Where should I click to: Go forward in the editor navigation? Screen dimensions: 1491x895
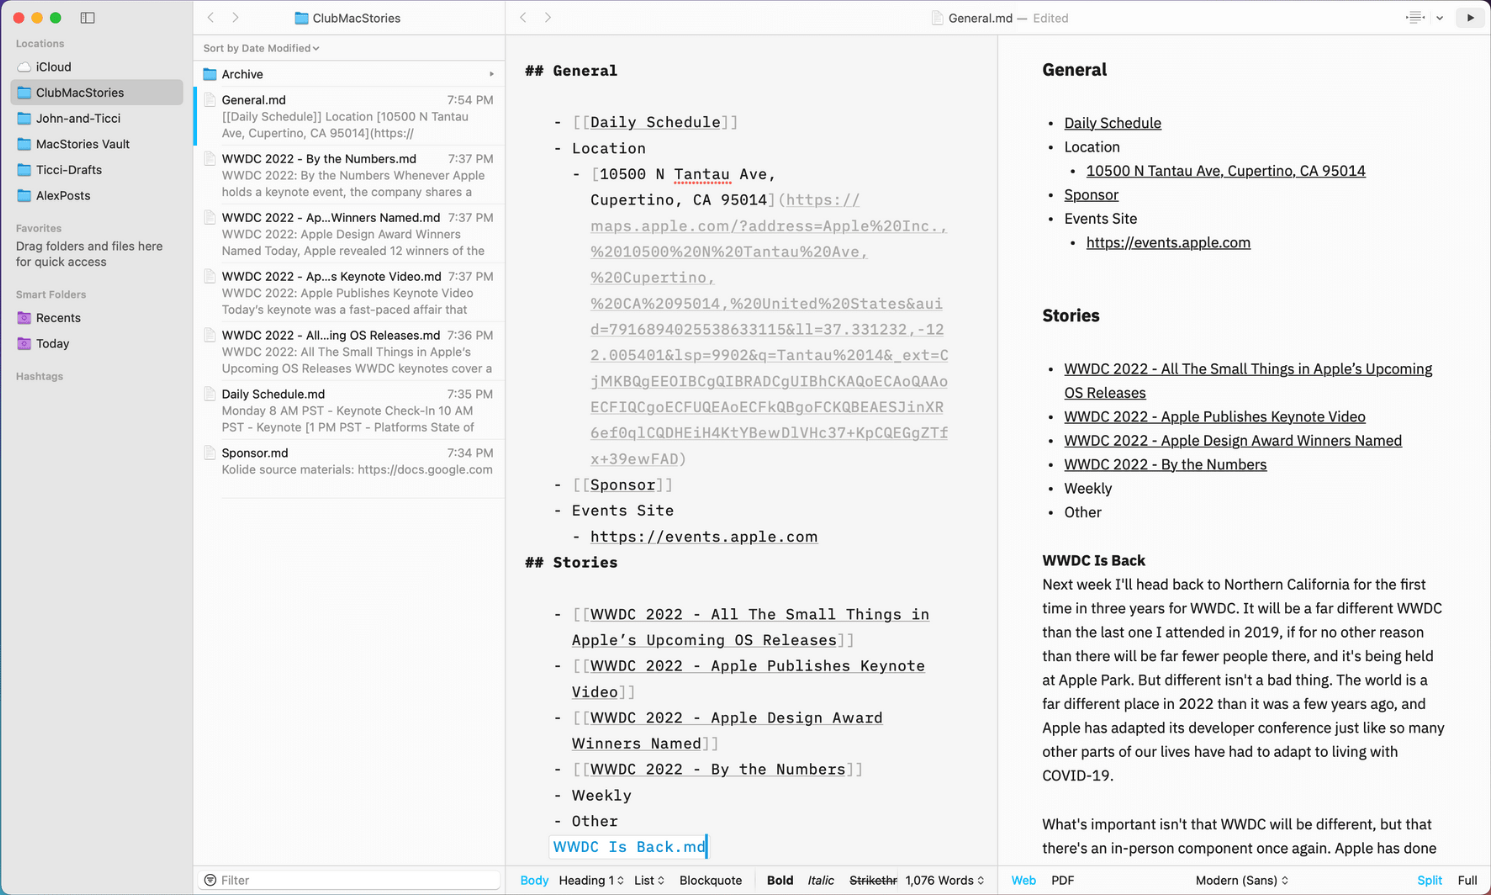click(x=548, y=18)
